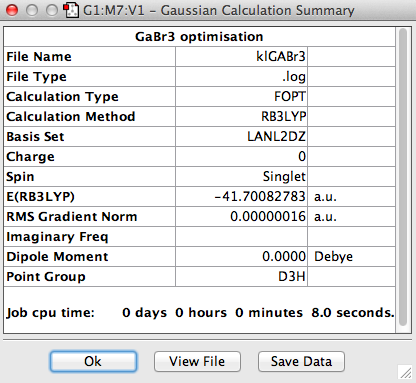
Task: Select the E(RB3LYP) energy value cell
Action: (x=241, y=197)
